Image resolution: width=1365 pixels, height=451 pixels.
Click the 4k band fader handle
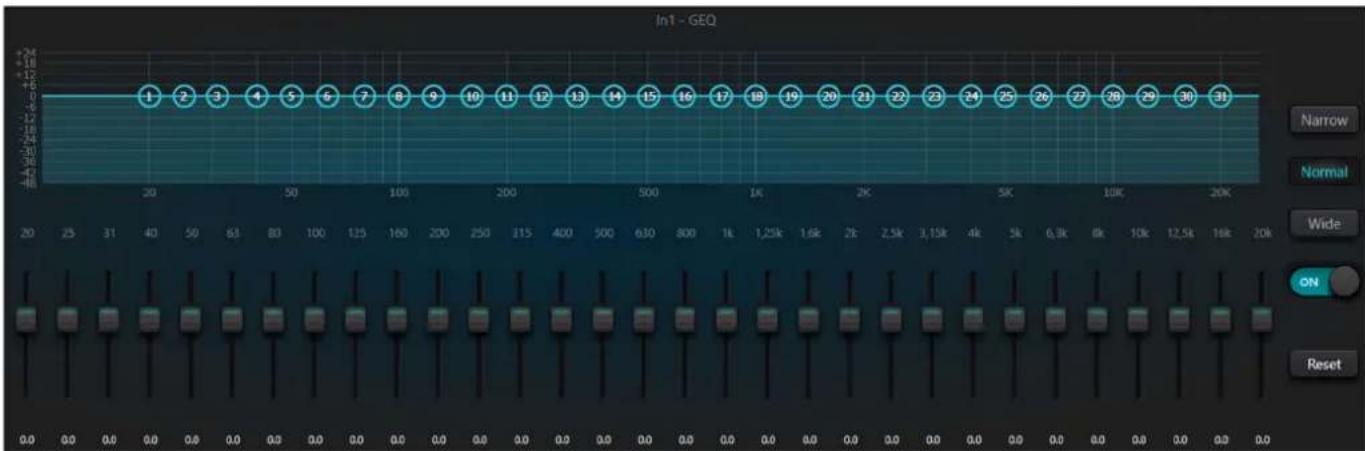click(x=973, y=320)
